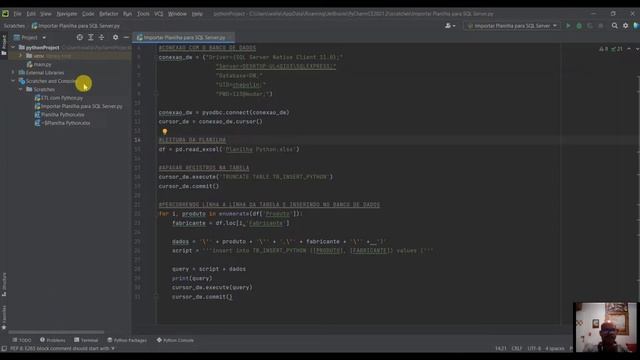
Task: Click the file name breadcrumb in navigation bar
Action: point(76,26)
